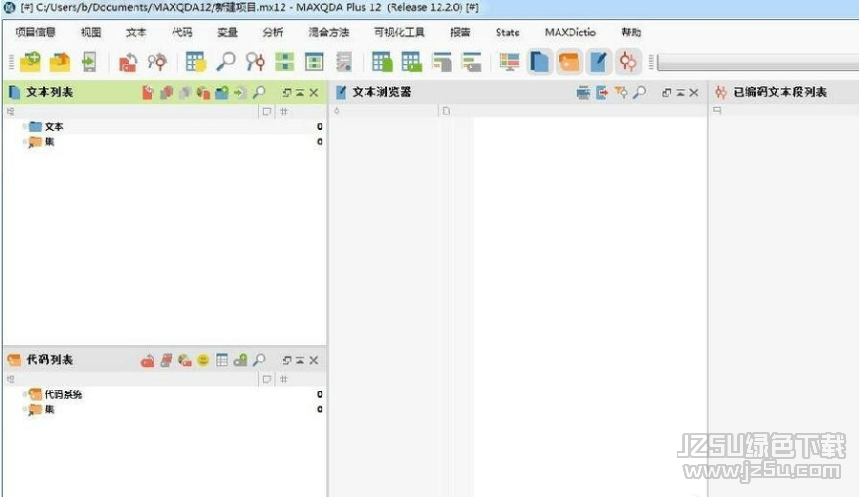Toggle the 代码列表 window orange toolbar button

(x=569, y=62)
